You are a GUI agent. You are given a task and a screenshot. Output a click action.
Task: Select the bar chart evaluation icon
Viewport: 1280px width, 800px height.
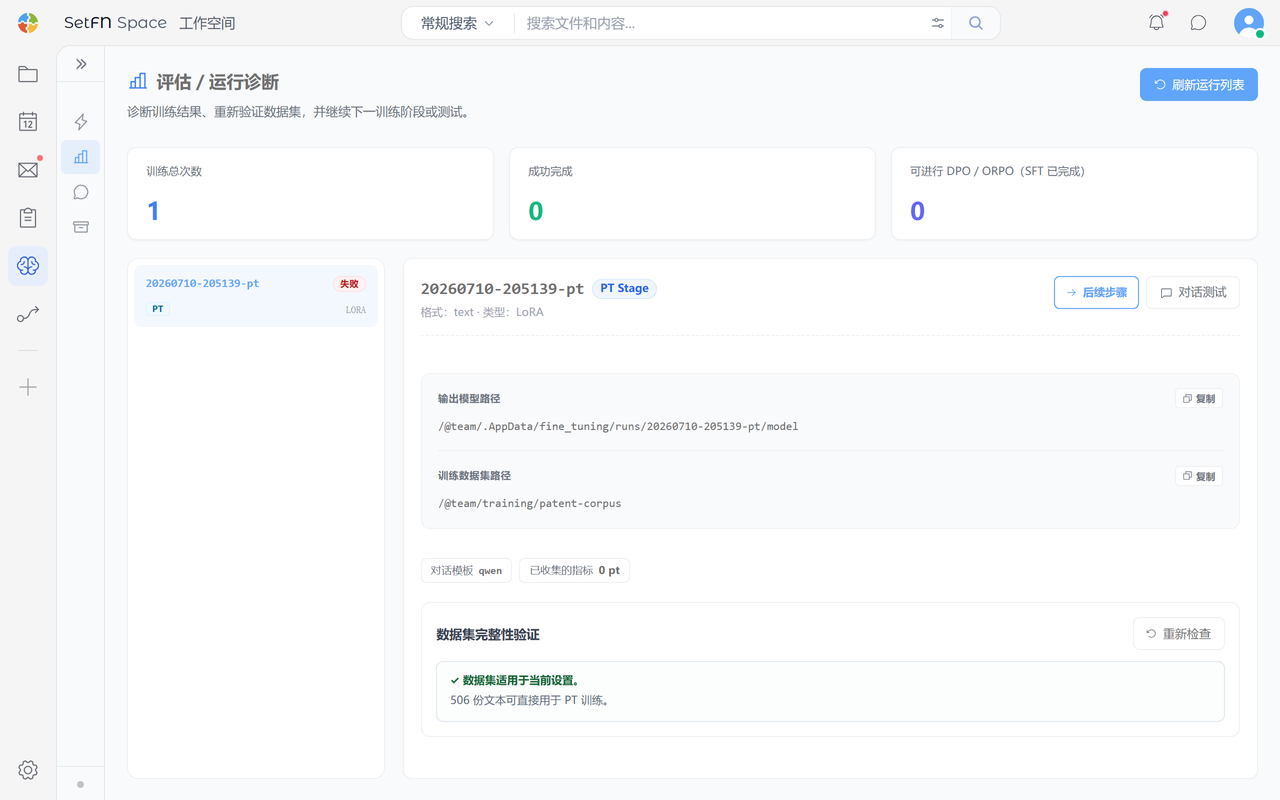click(x=81, y=157)
